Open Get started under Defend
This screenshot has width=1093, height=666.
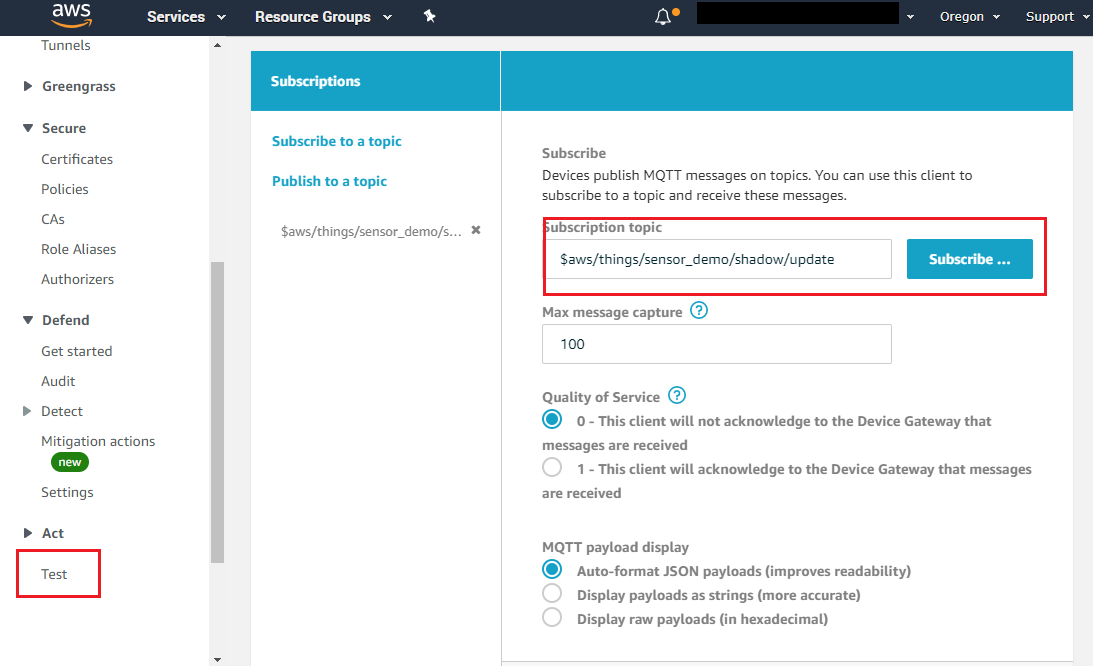77,351
